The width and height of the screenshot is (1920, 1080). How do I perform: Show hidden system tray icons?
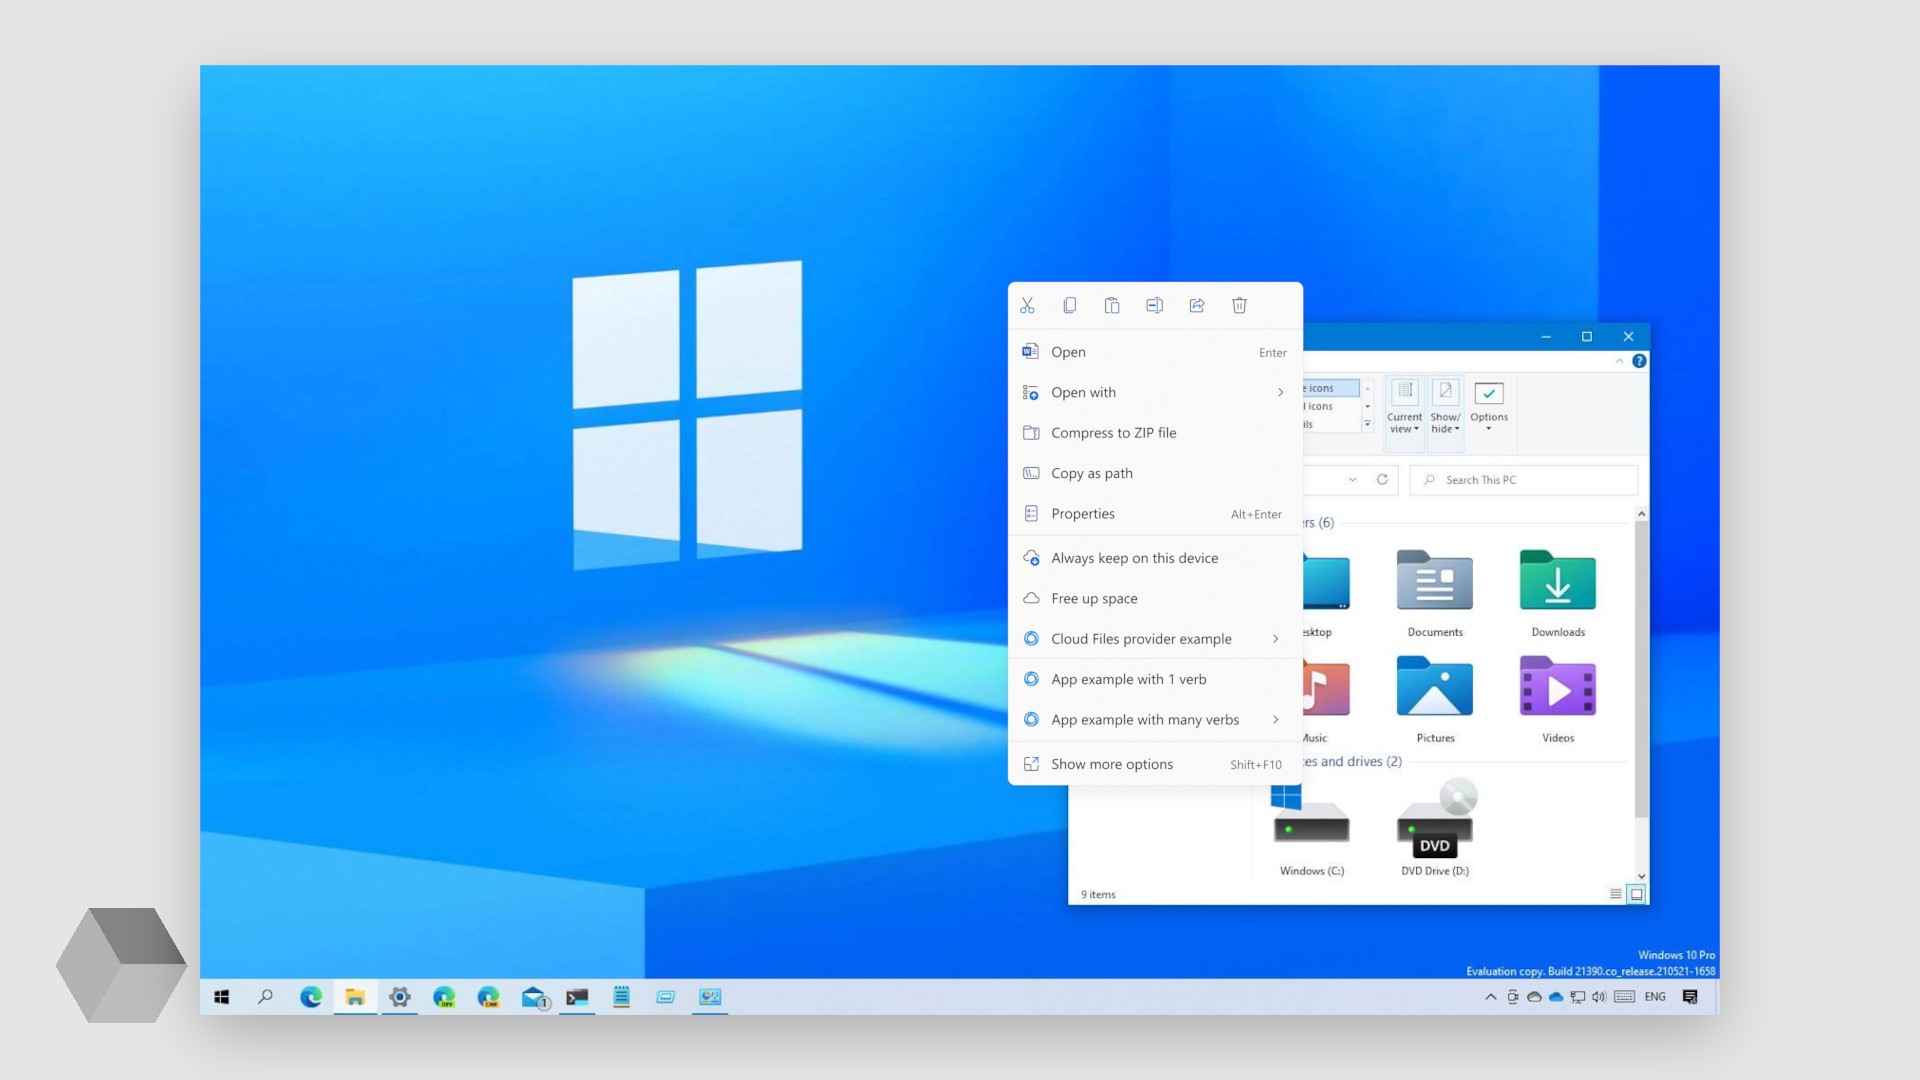(x=1491, y=997)
